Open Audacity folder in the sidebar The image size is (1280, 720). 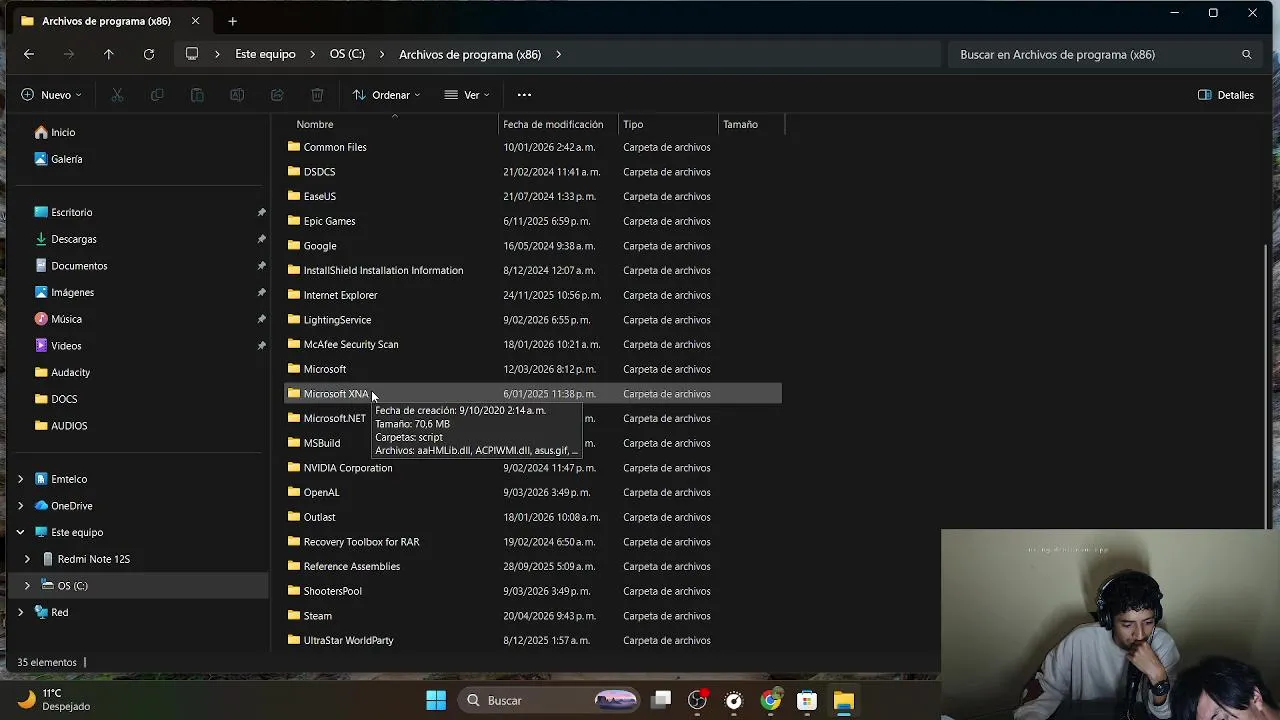pyautogui.click(x=70, y=372)
